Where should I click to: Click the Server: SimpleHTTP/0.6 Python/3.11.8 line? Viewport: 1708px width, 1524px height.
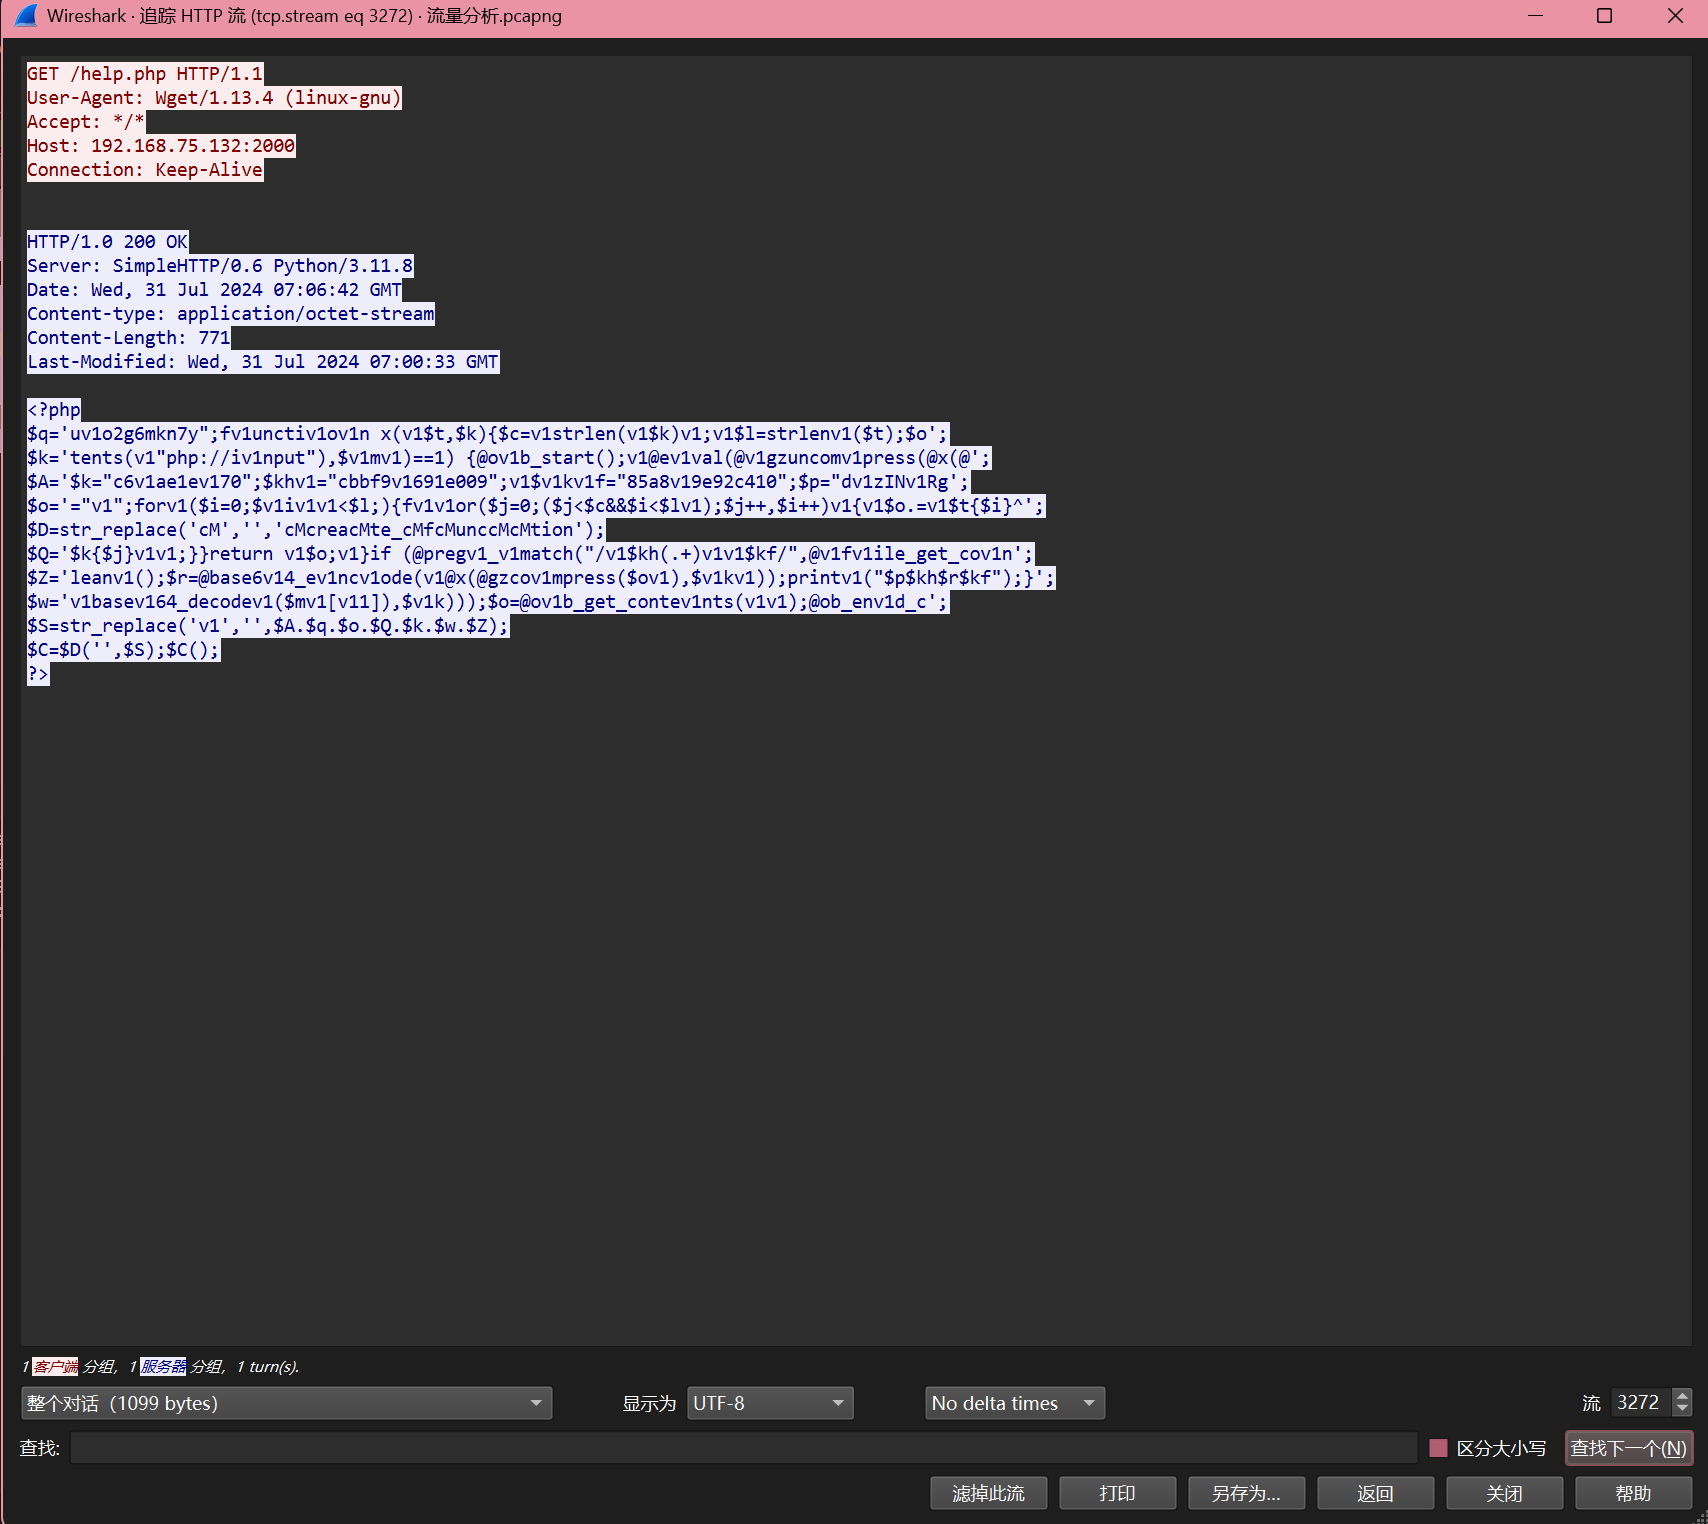point(220,266)
